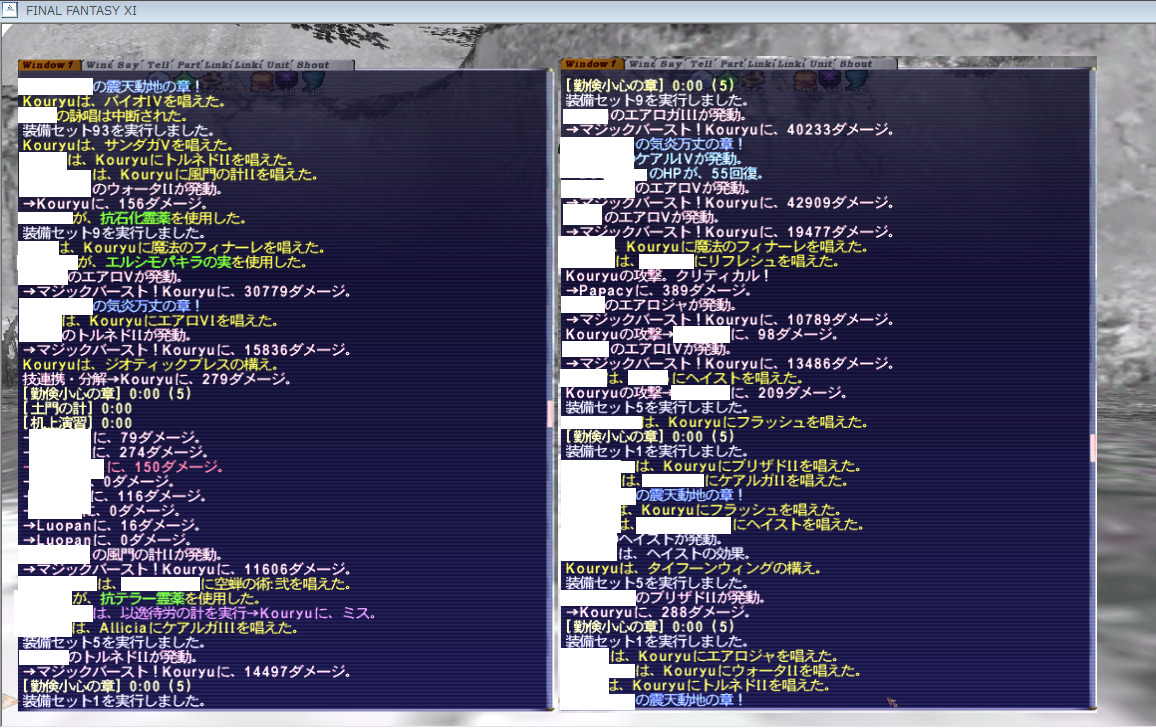Switch to Shout tab in right chat log

tap(856, 64)
